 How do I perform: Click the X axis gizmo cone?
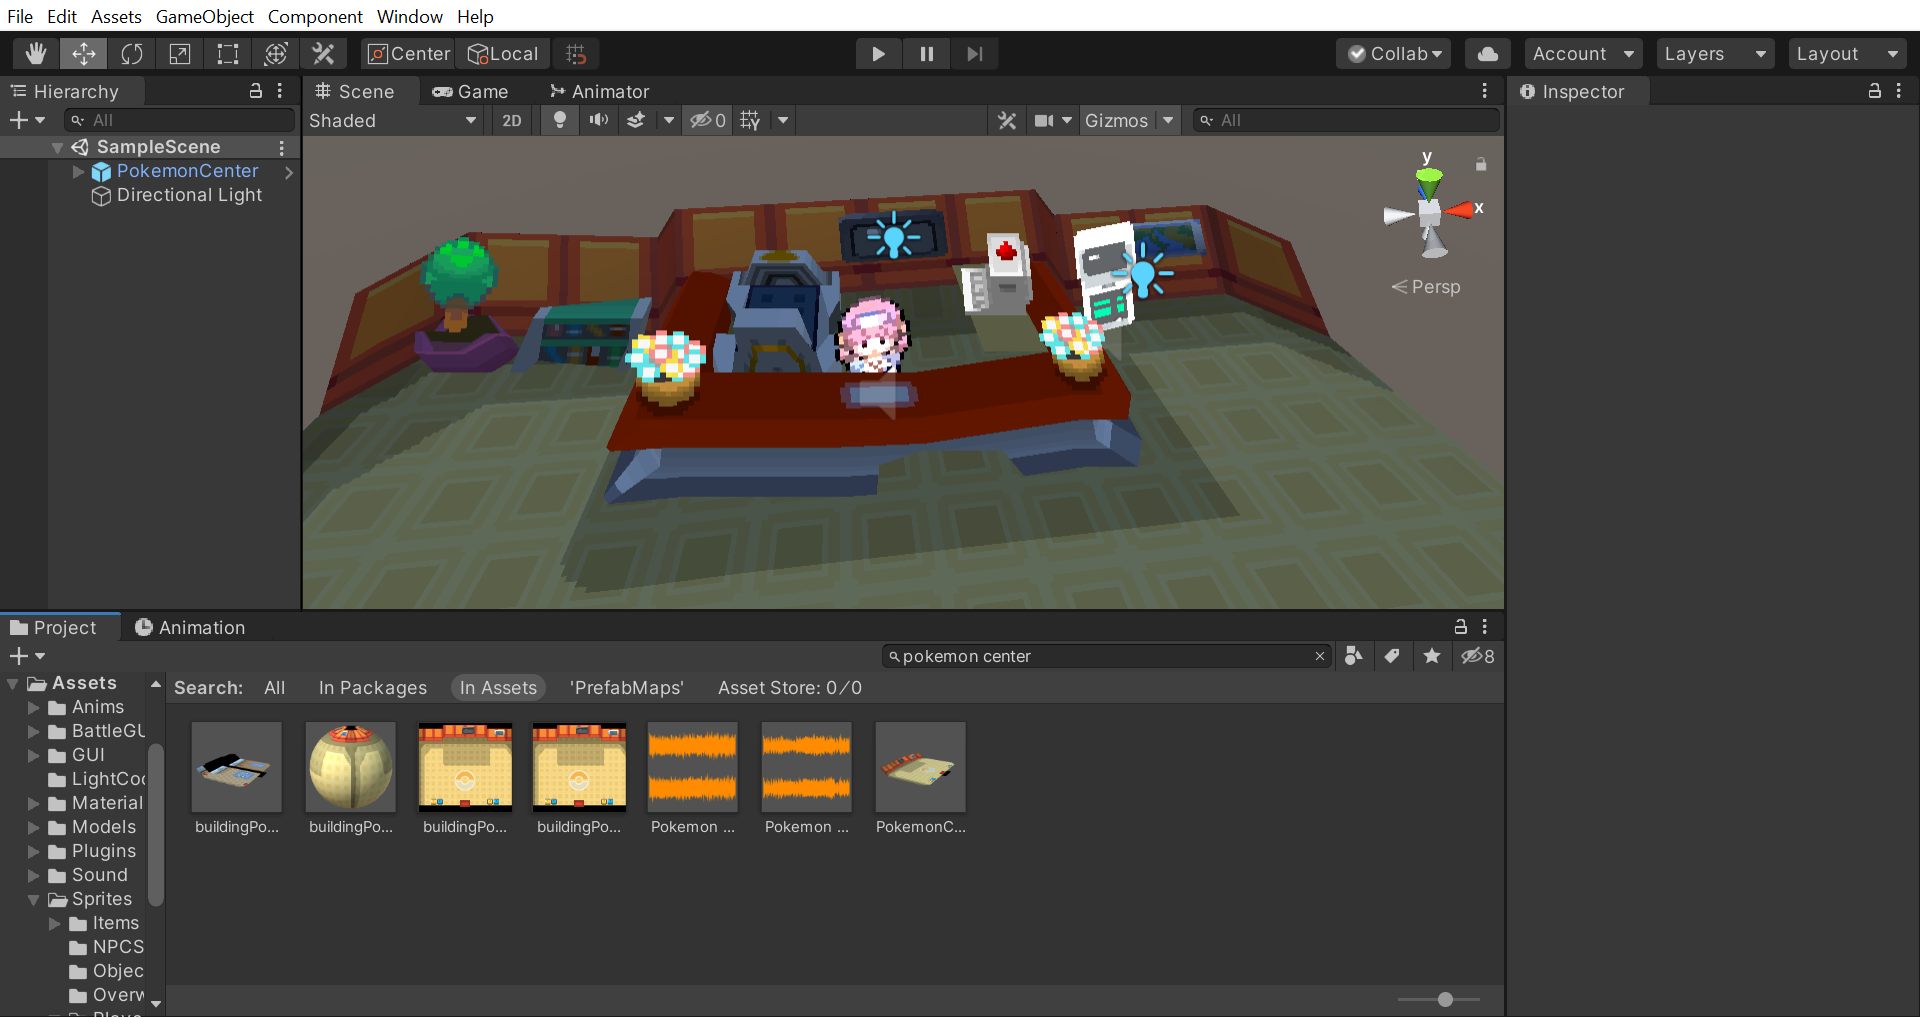tap(1460, 210)
